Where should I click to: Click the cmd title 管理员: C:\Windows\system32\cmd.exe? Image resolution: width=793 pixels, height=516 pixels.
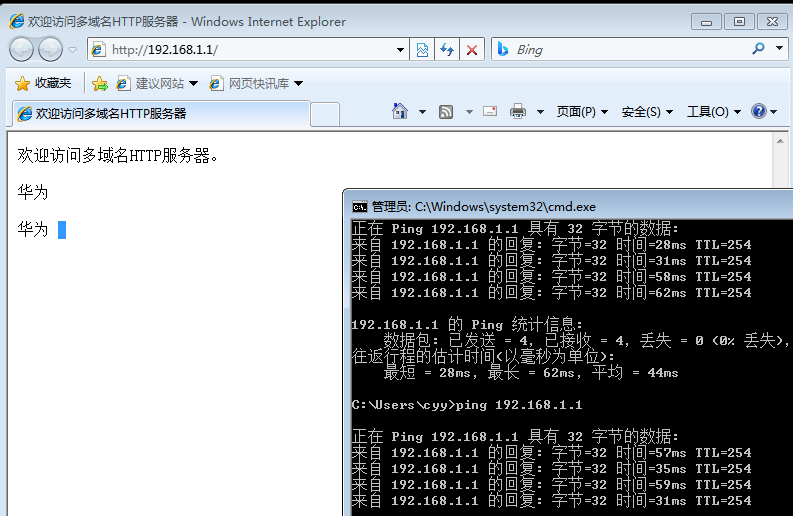coord(483,206)
